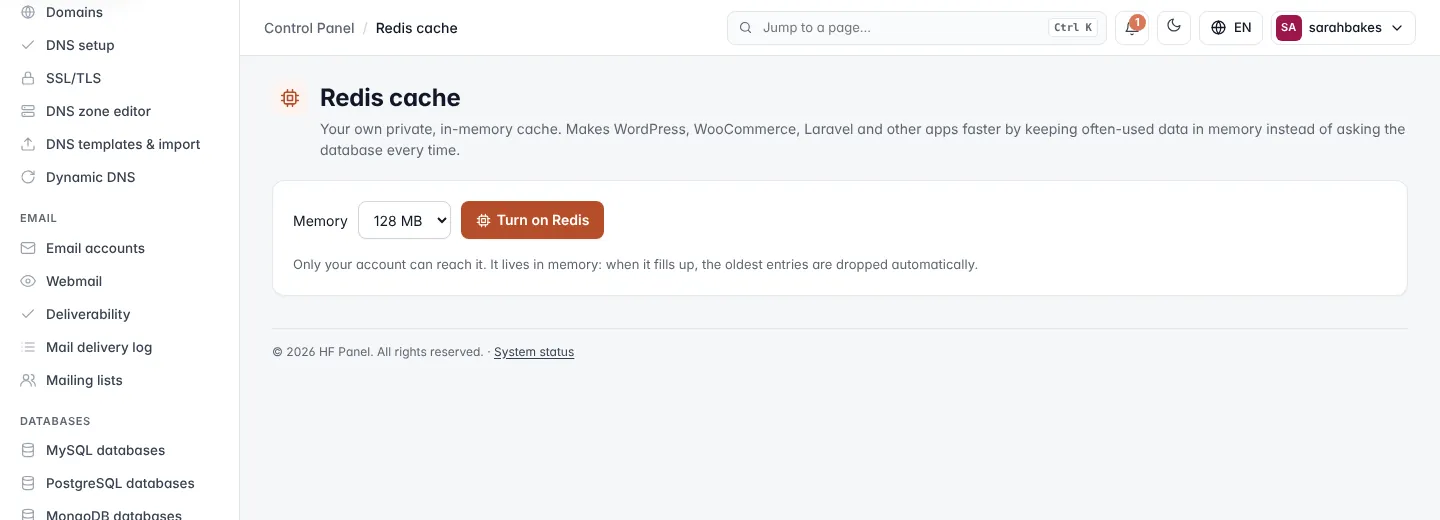This screenshot has width=1440, height=520.
Task: Open the Memory 128 MB dropdown
Action: [x=404, y=220]
